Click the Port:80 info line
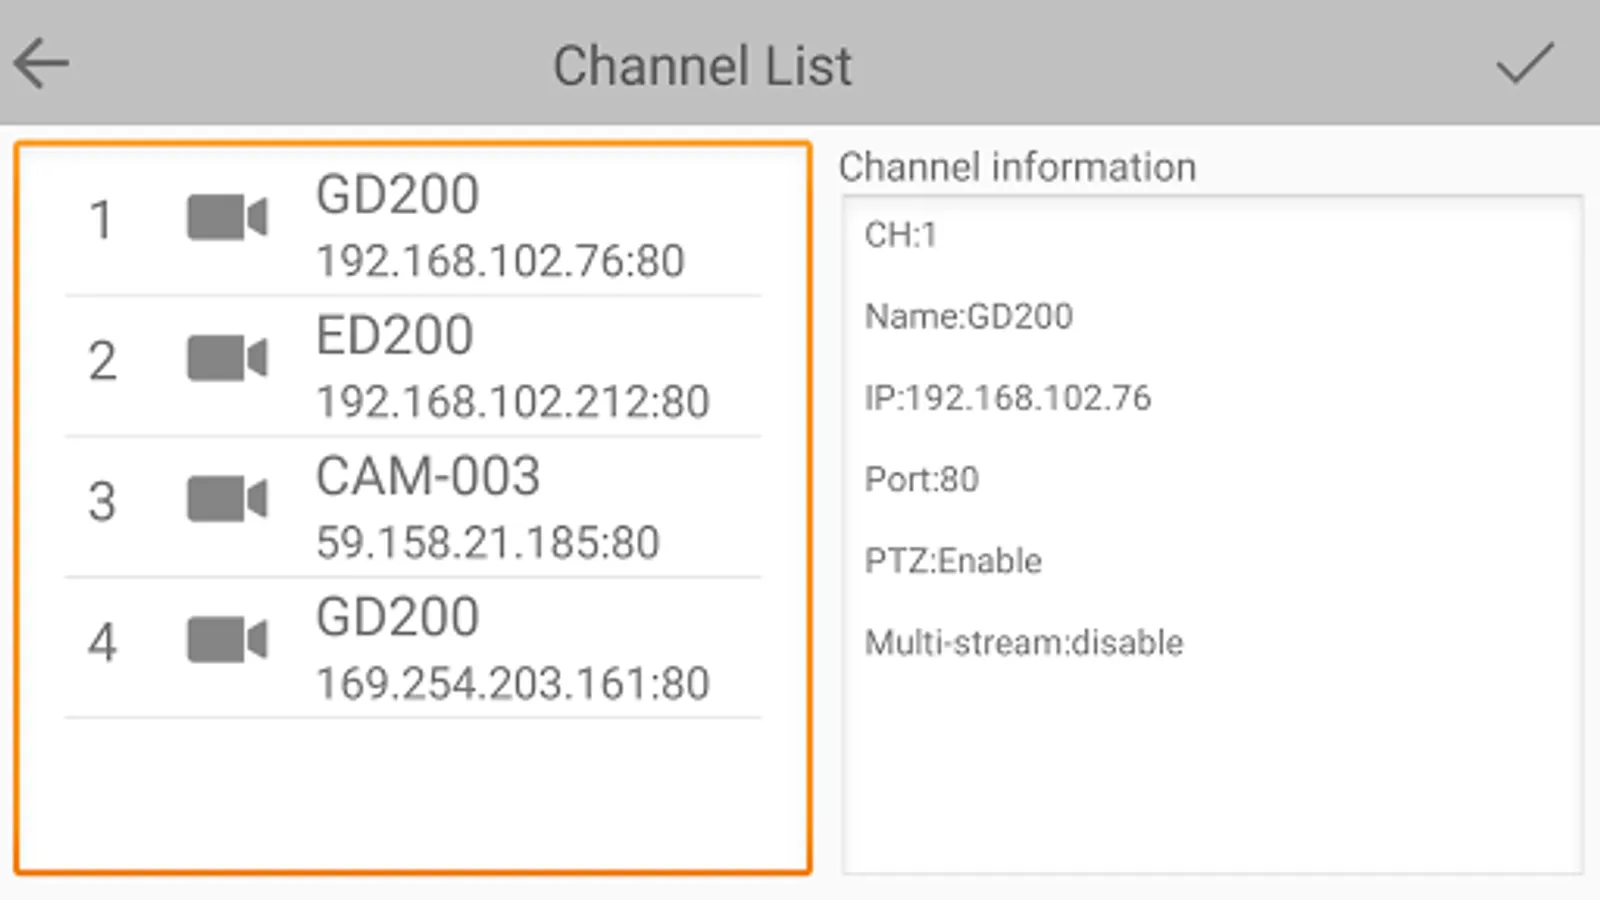This screenshot has height=900, width=1600. (x=921, y=480)
